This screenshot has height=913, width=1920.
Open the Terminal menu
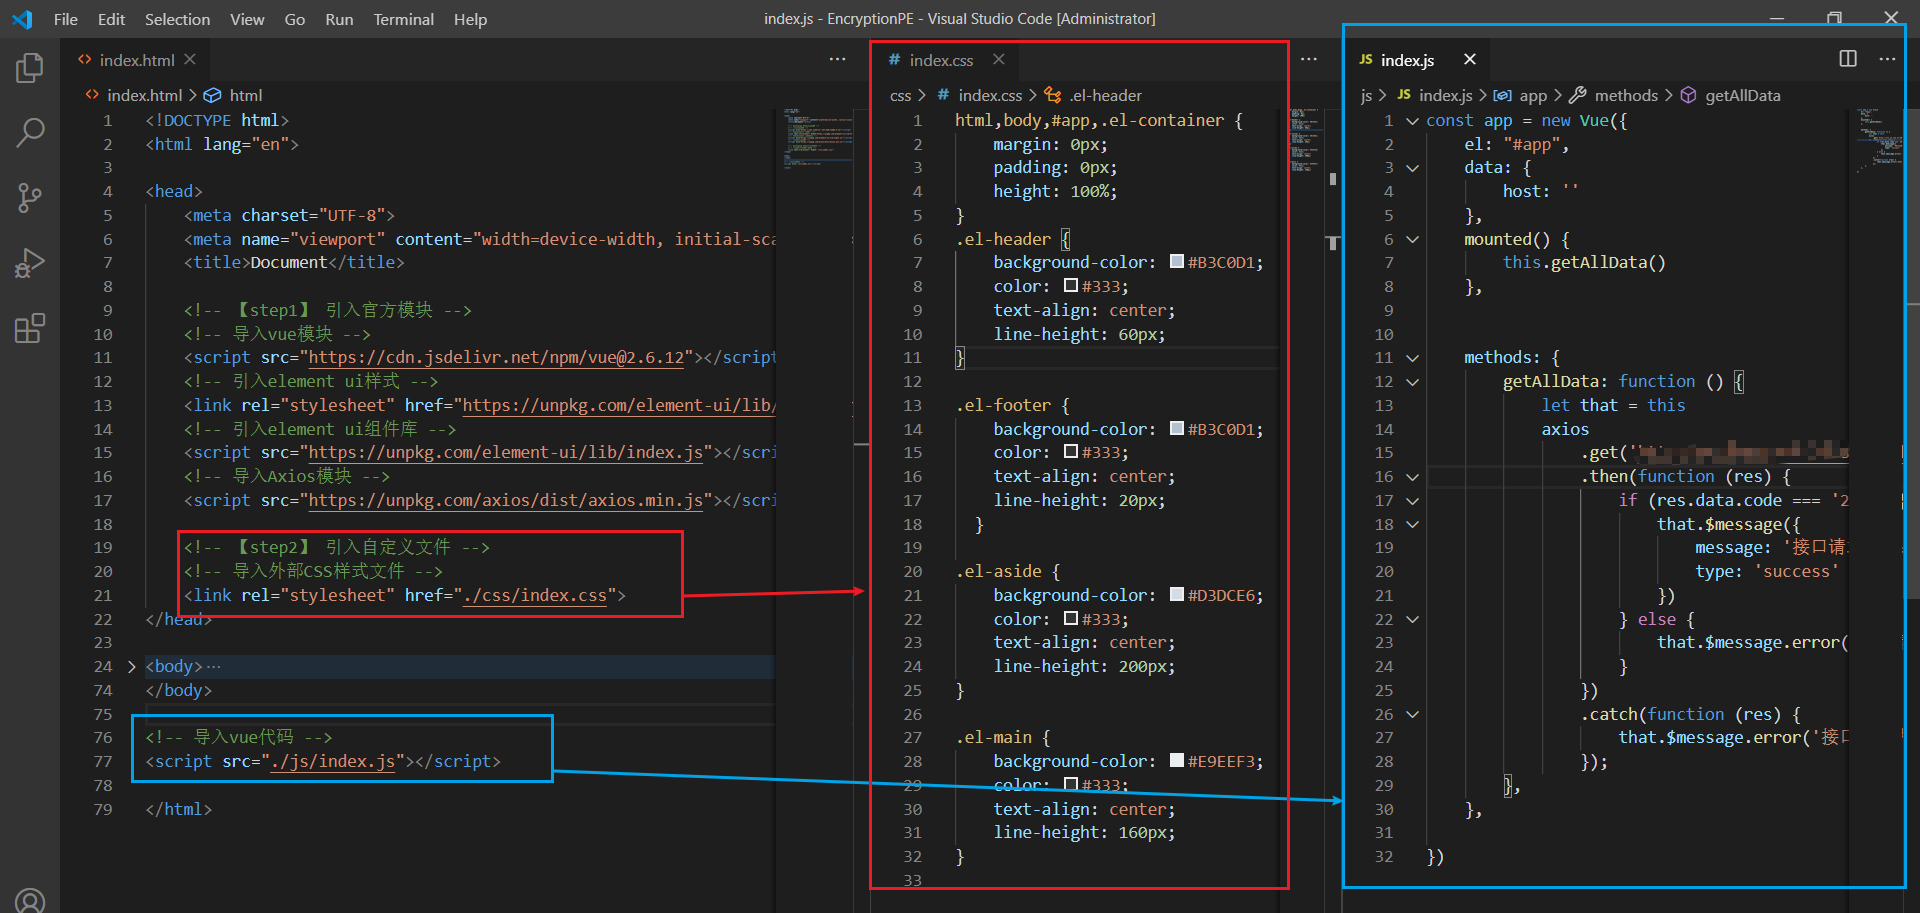click(x=403, y=19)
